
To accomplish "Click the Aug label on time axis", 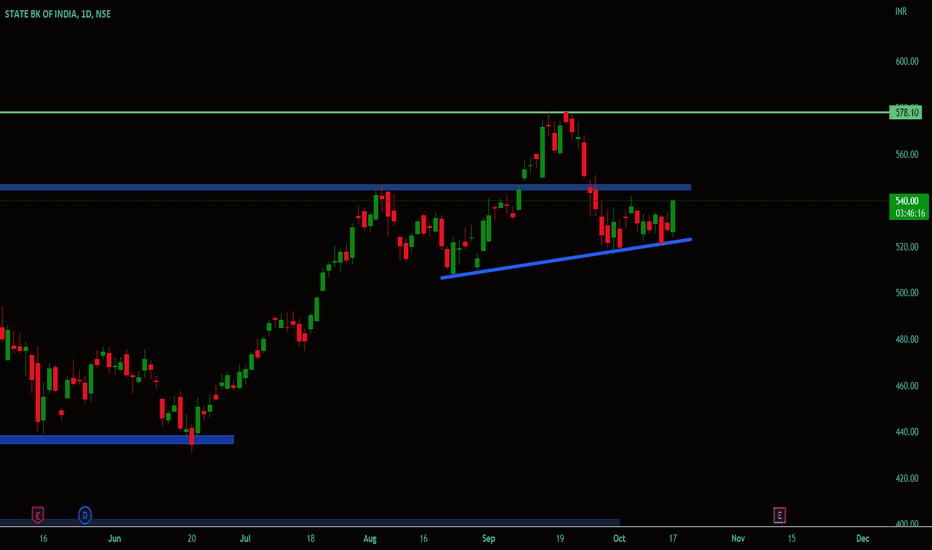I will pos(370,539).
